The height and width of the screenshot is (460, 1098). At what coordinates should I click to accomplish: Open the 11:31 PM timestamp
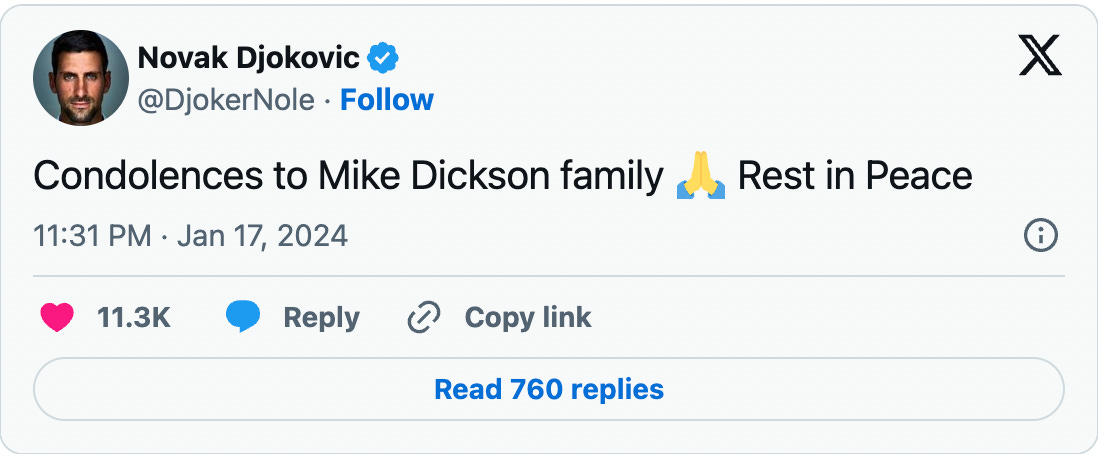click(92, 236)
